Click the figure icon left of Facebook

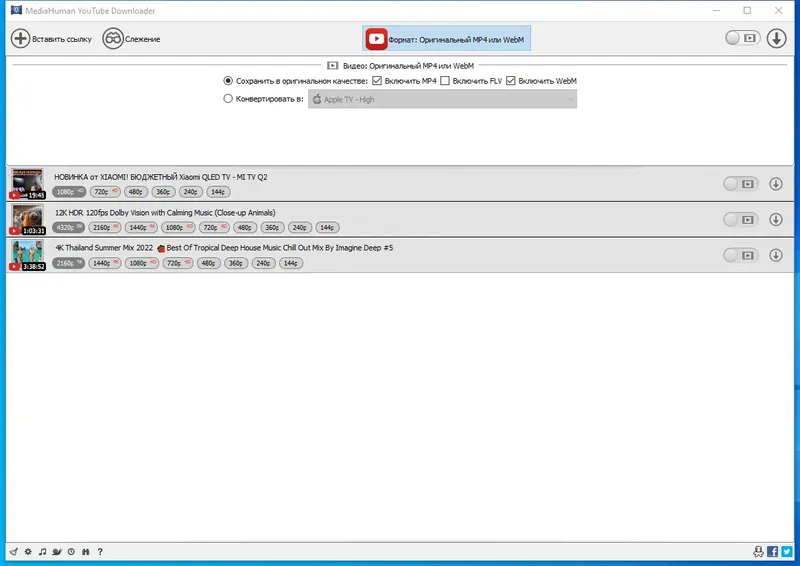pyautogui.click(x=758, y=551)
